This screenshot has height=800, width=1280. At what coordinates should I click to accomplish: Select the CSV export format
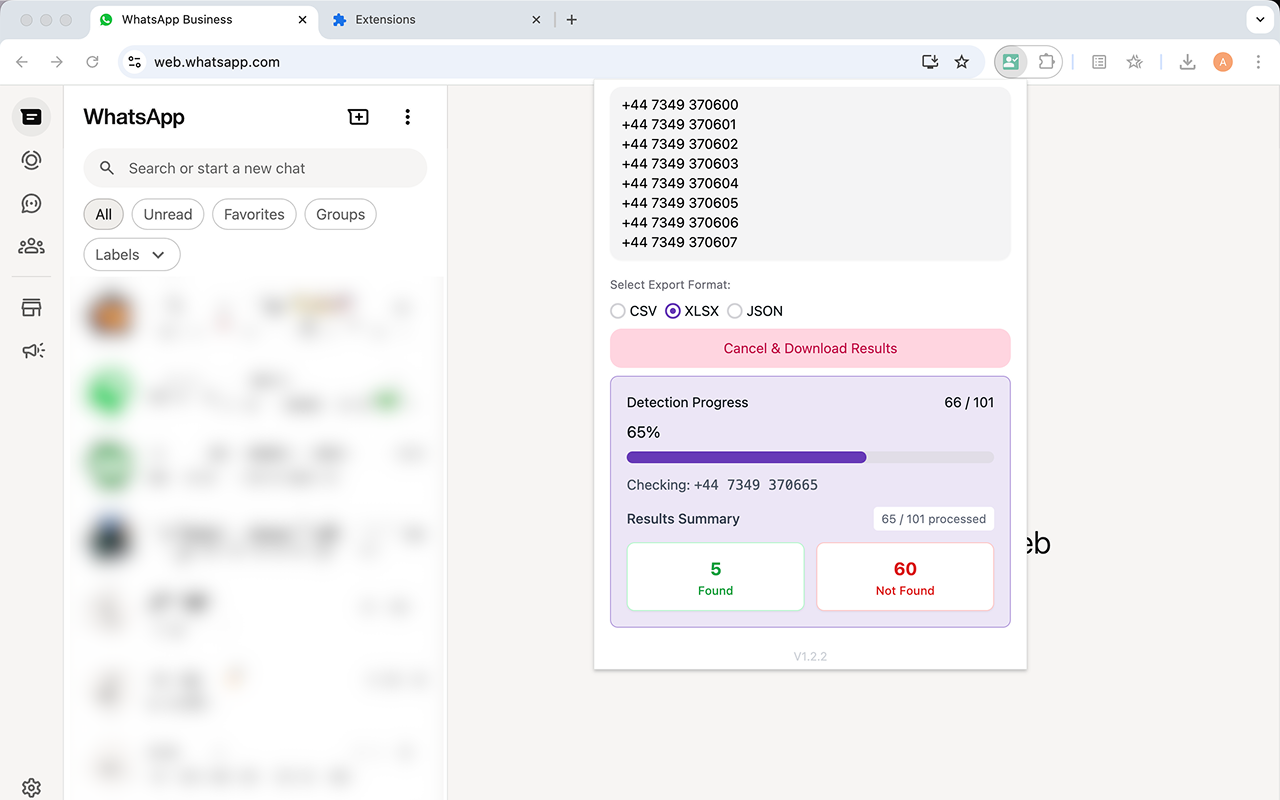(618, 311)
